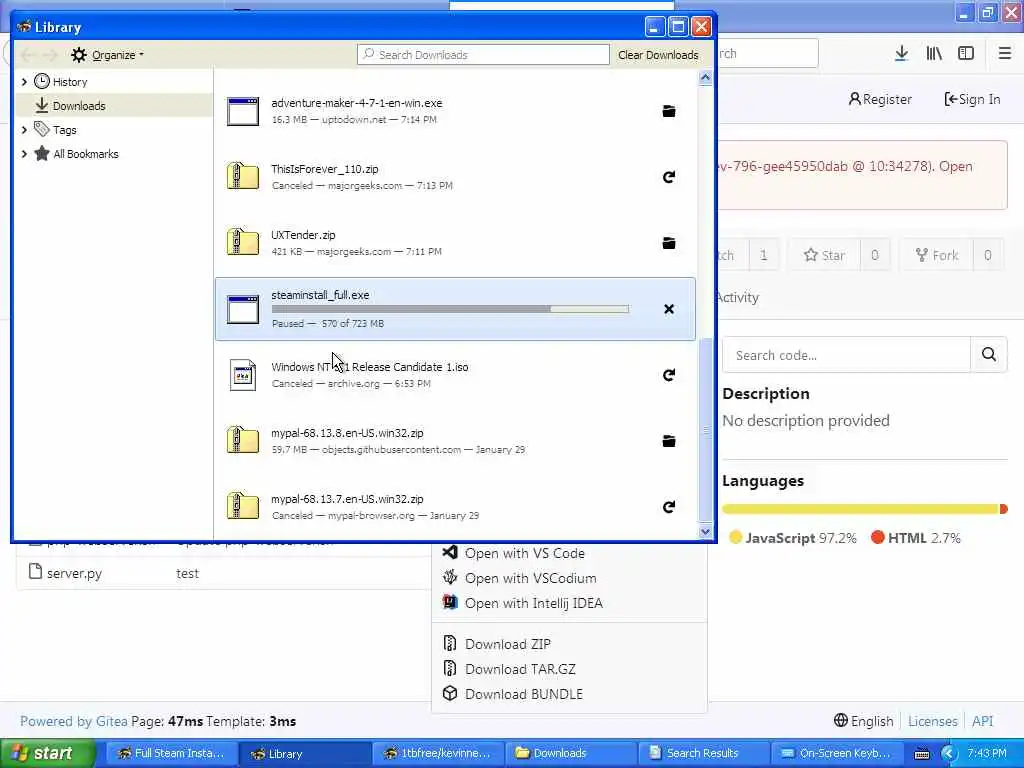Click the Search code input field
This screenshot has width=1024, height=768.
tap(846, 355)
